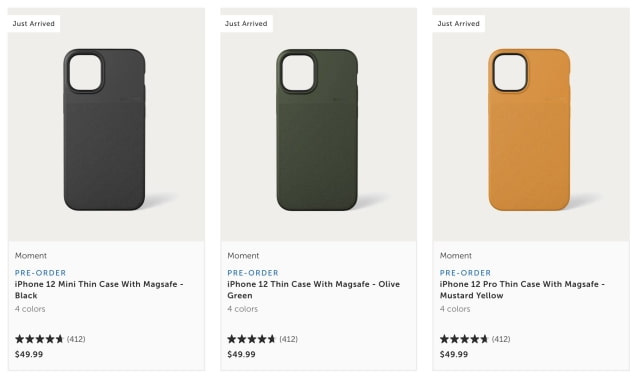The width and height of the screenshot is (640, 380).
Task: Open iPhone 12 Mini Thin Case Black title link
Action: pyautogui.click(x=99, y=289)
